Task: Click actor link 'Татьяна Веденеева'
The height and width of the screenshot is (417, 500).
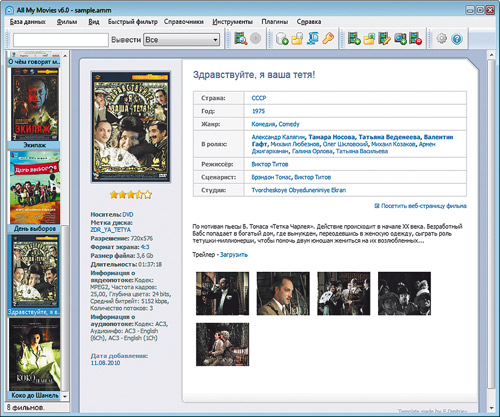Action: point(389,137)
